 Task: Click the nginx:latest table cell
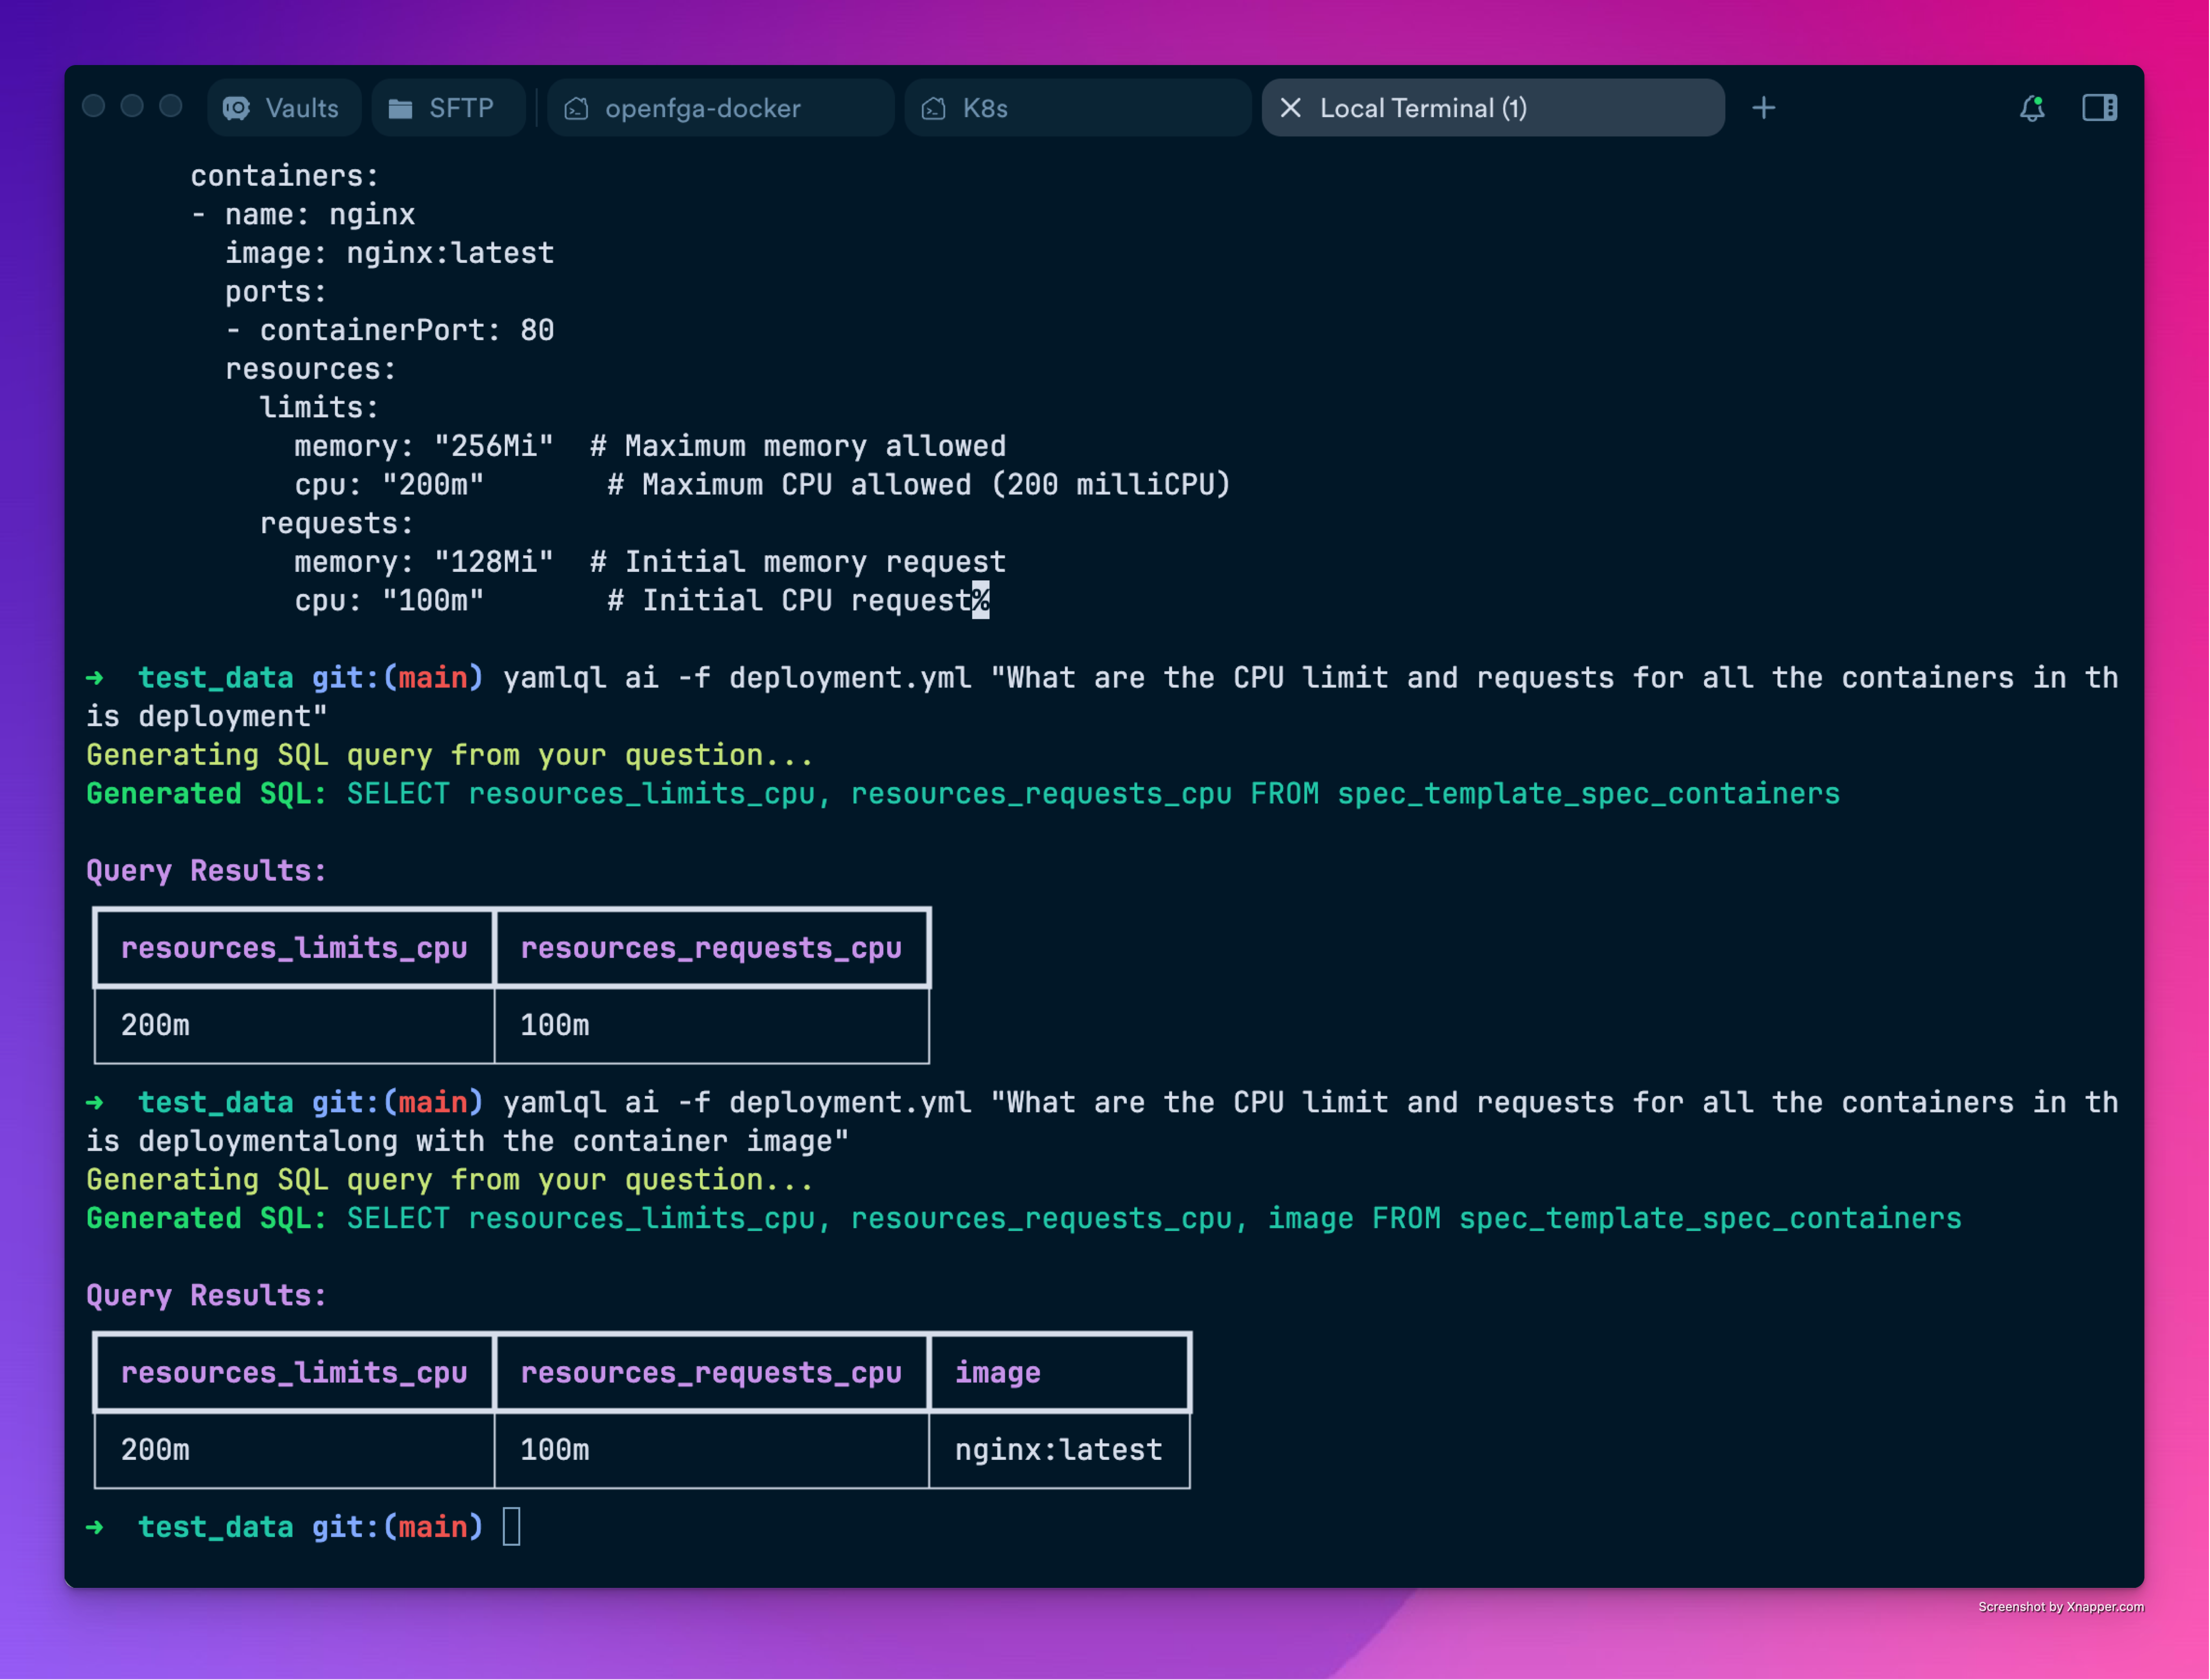point(1059,1451)
